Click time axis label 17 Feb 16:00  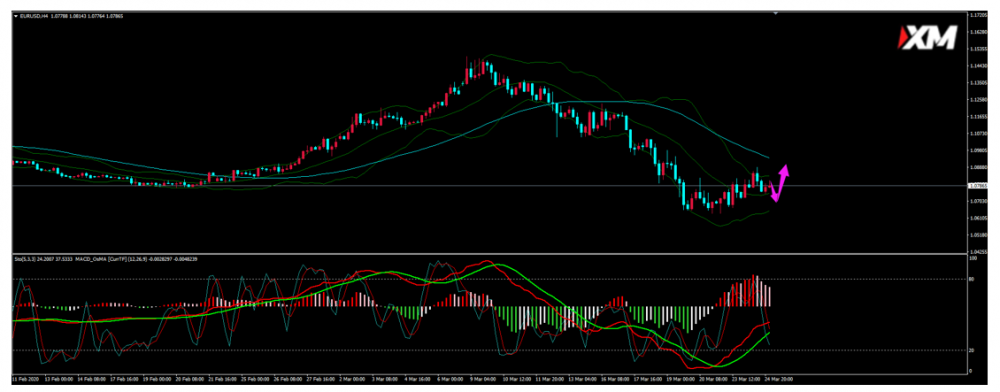coord(124,379)
